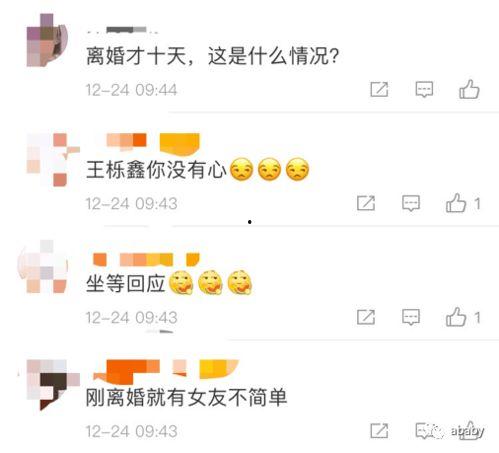Open username above "坐等回应" comment

(x=146, y=260)
